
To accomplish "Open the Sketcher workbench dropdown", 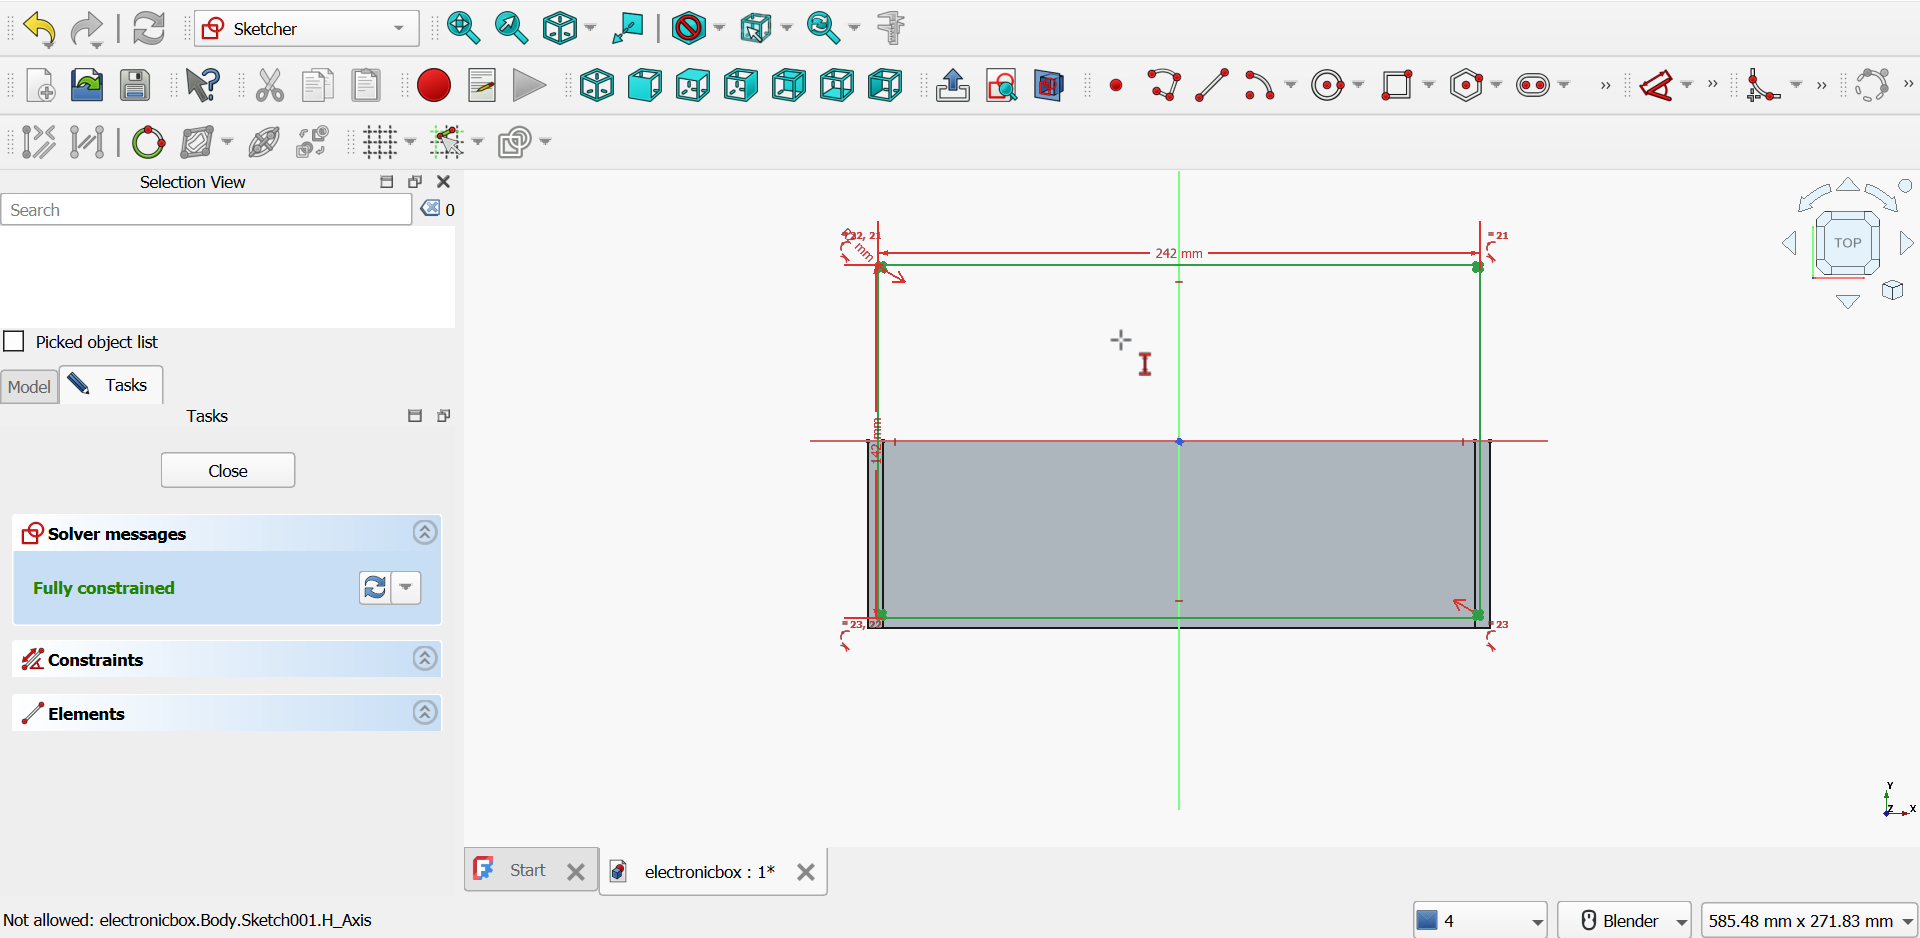I will (307, 29).
